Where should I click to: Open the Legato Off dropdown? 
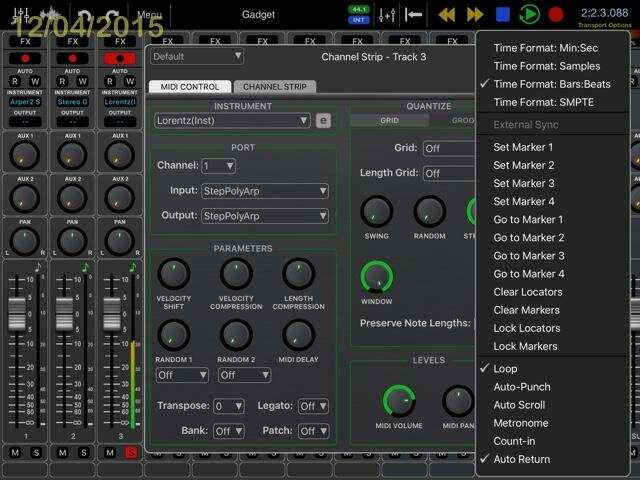click(313, 406)
